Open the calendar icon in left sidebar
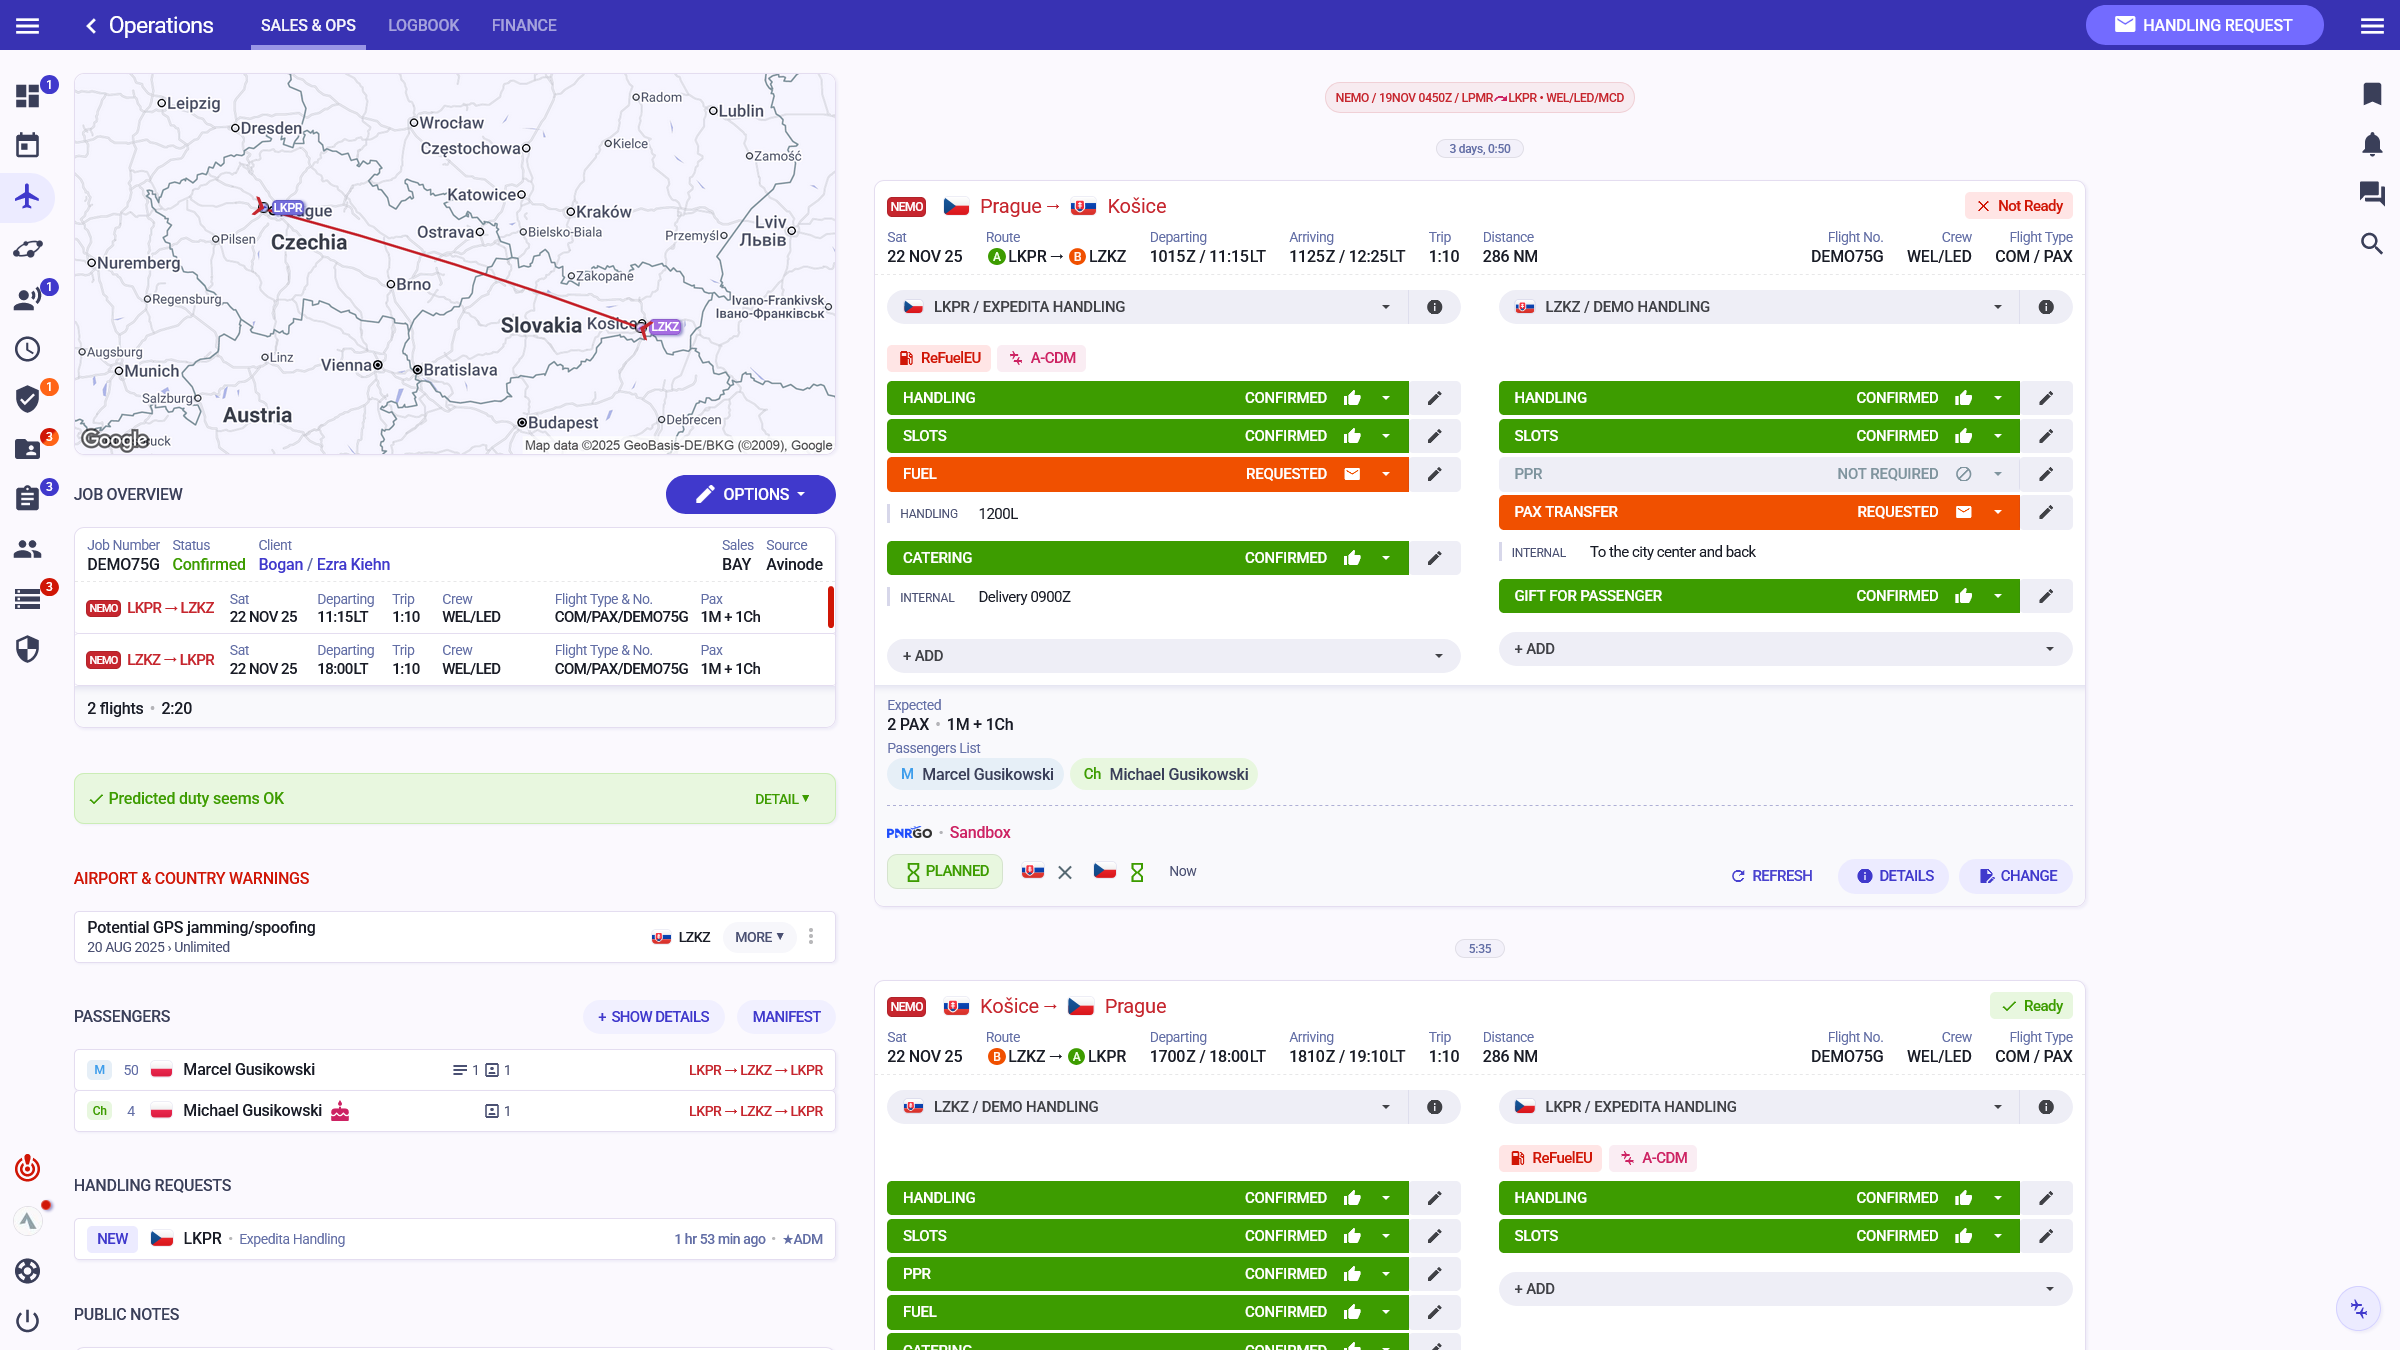 [27, 146]
